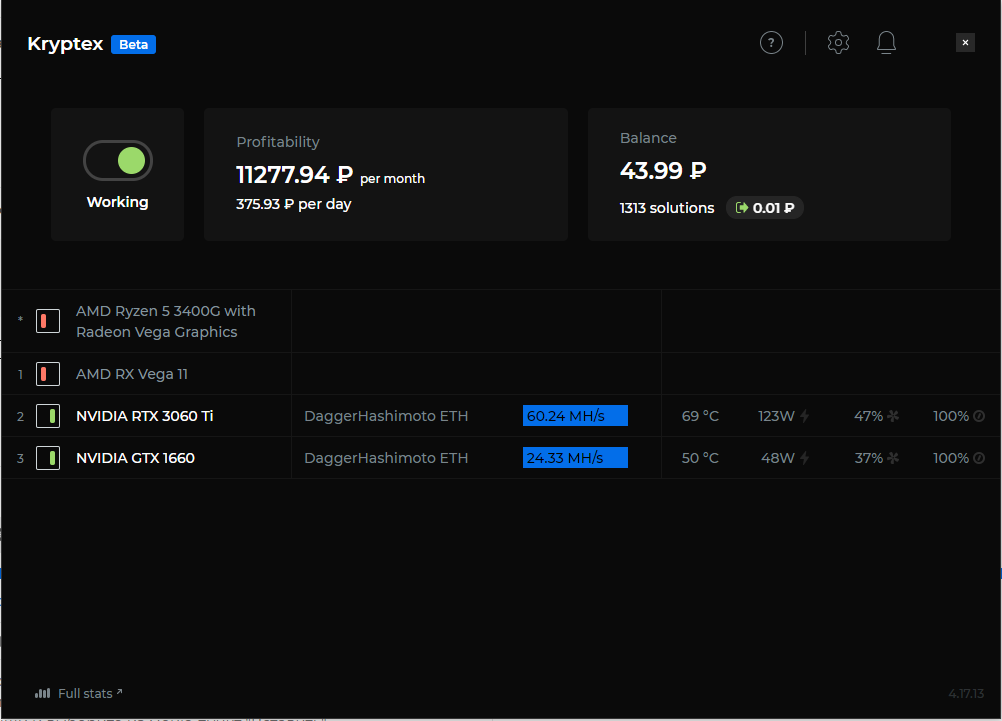Click the 47% fan speed value
The height and width of the screenshot is (721, 1002).
[868, 416]
